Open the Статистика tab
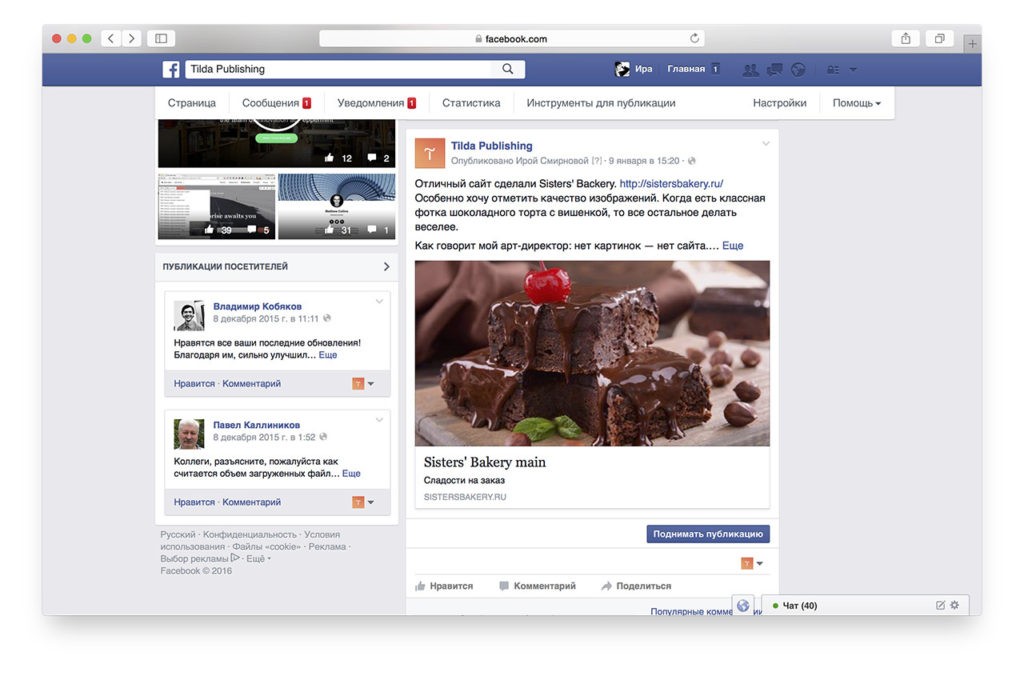This screenshot has height=676, width=1024. (x=471, y=103)
